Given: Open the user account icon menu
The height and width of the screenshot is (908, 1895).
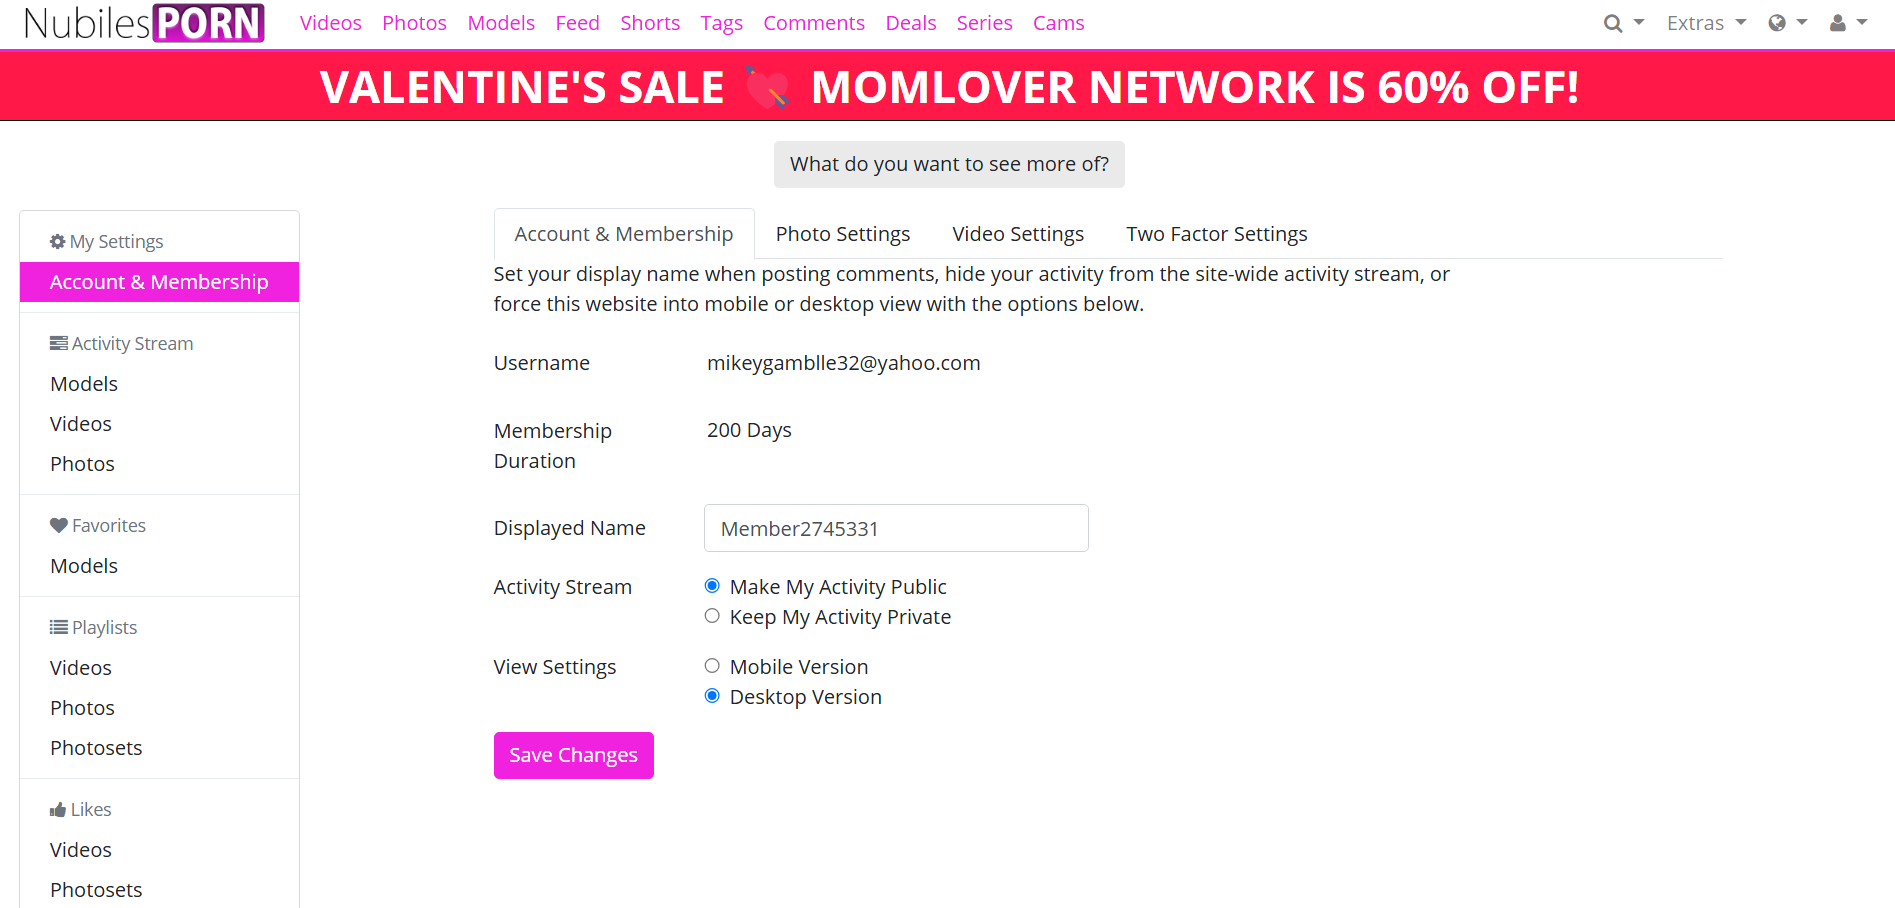Looking at the screenshot, I should pos(1838,23).
